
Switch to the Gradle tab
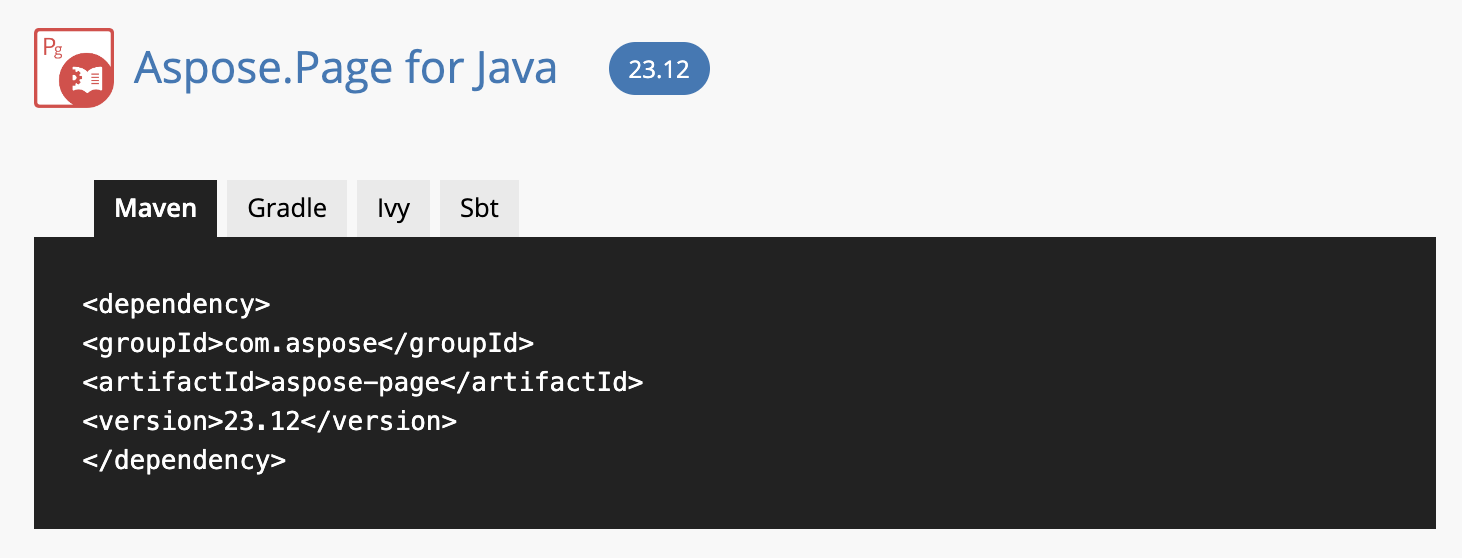(x=287, y=208)
